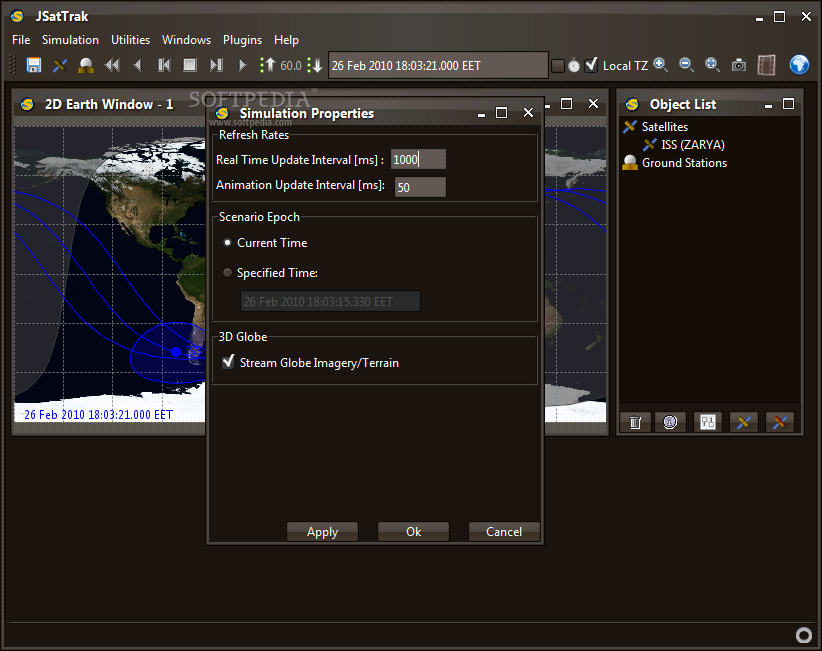
Task: Maximize the Object List panel
Action: (788, 104)
